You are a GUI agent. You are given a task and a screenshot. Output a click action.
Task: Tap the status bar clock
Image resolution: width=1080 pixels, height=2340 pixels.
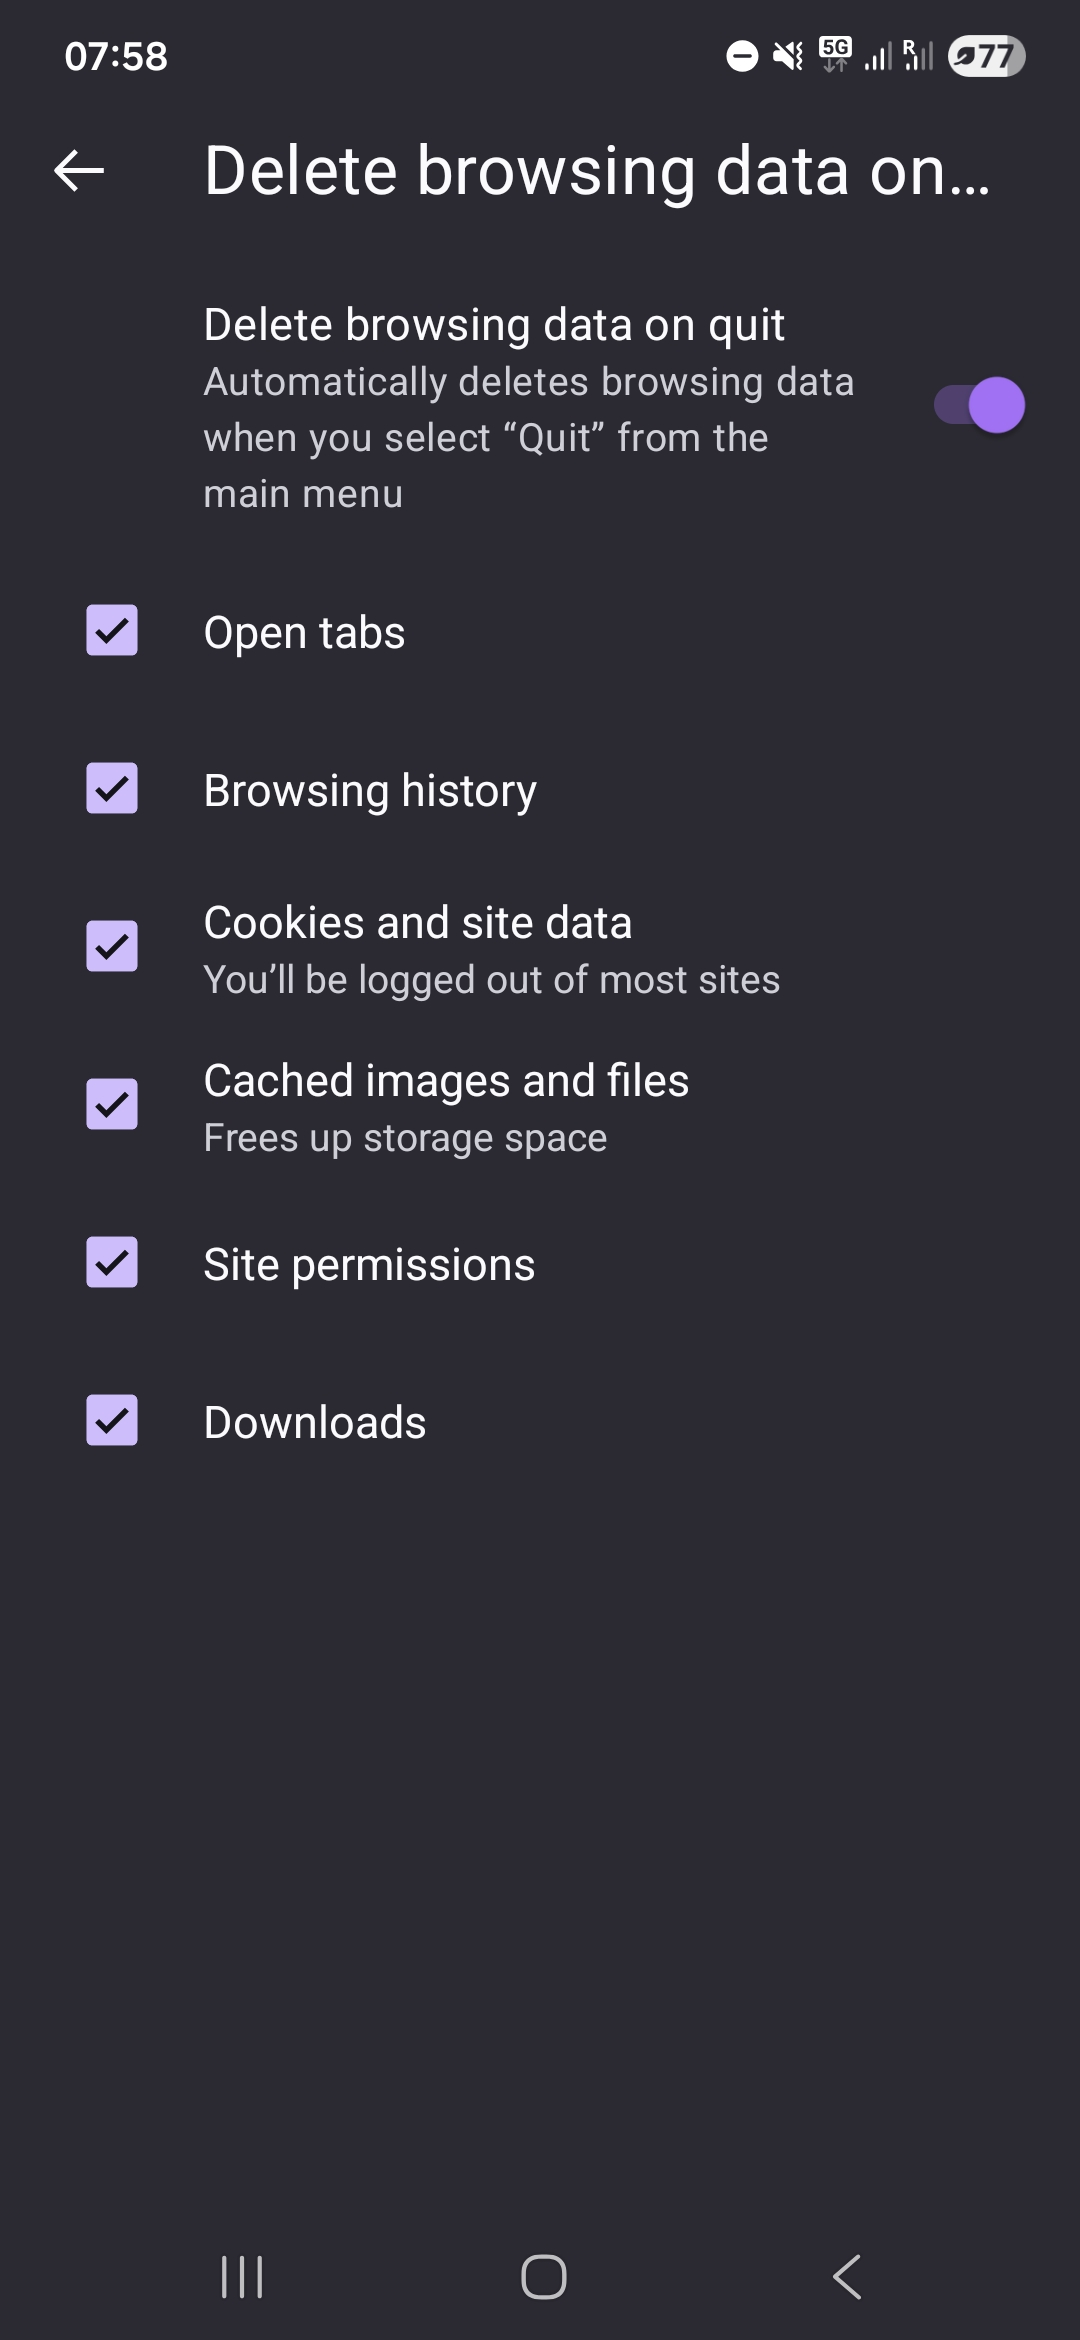(116, 56)
